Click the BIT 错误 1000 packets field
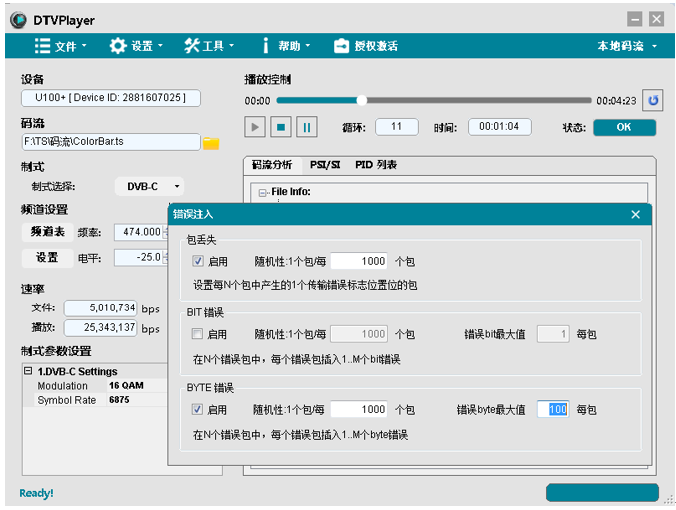Screen dimensions: 676x510 tap(359, 334)
